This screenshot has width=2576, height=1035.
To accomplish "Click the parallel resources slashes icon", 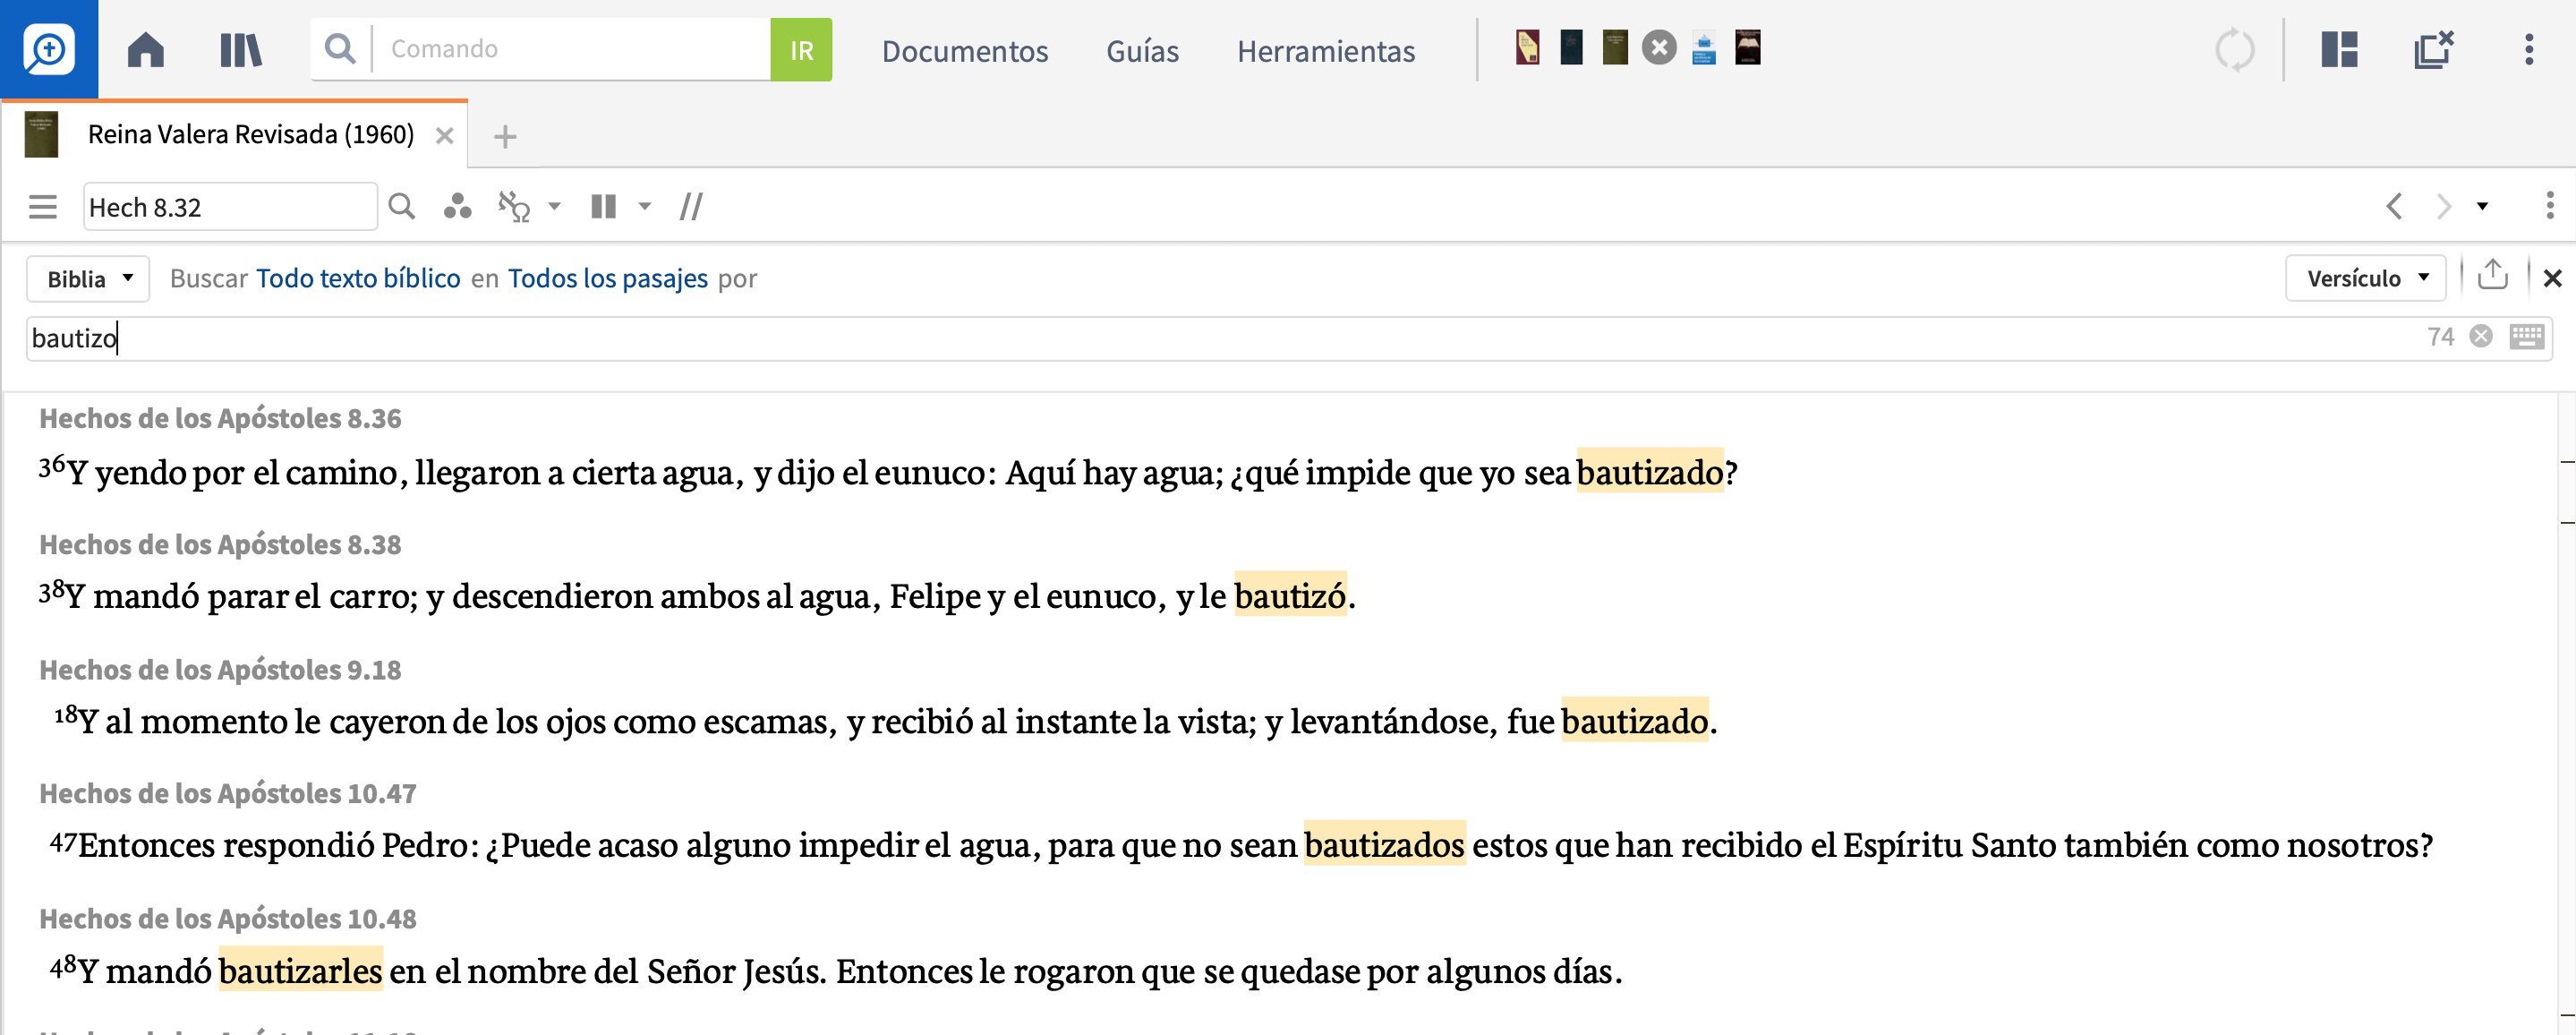I will pyautogui.click(x=691, y=207).
